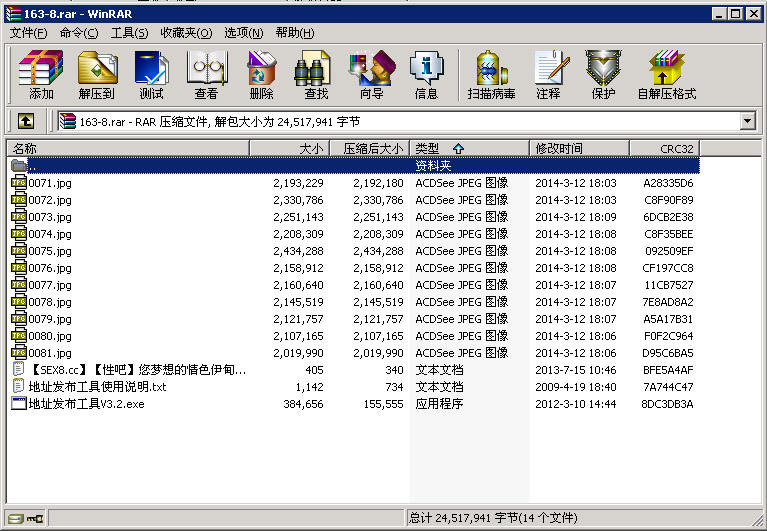Image resolution: width=767 pixels, height=531 pixels.
Task: Expand the archive path dropdown arrow
Action: (747, 121)
